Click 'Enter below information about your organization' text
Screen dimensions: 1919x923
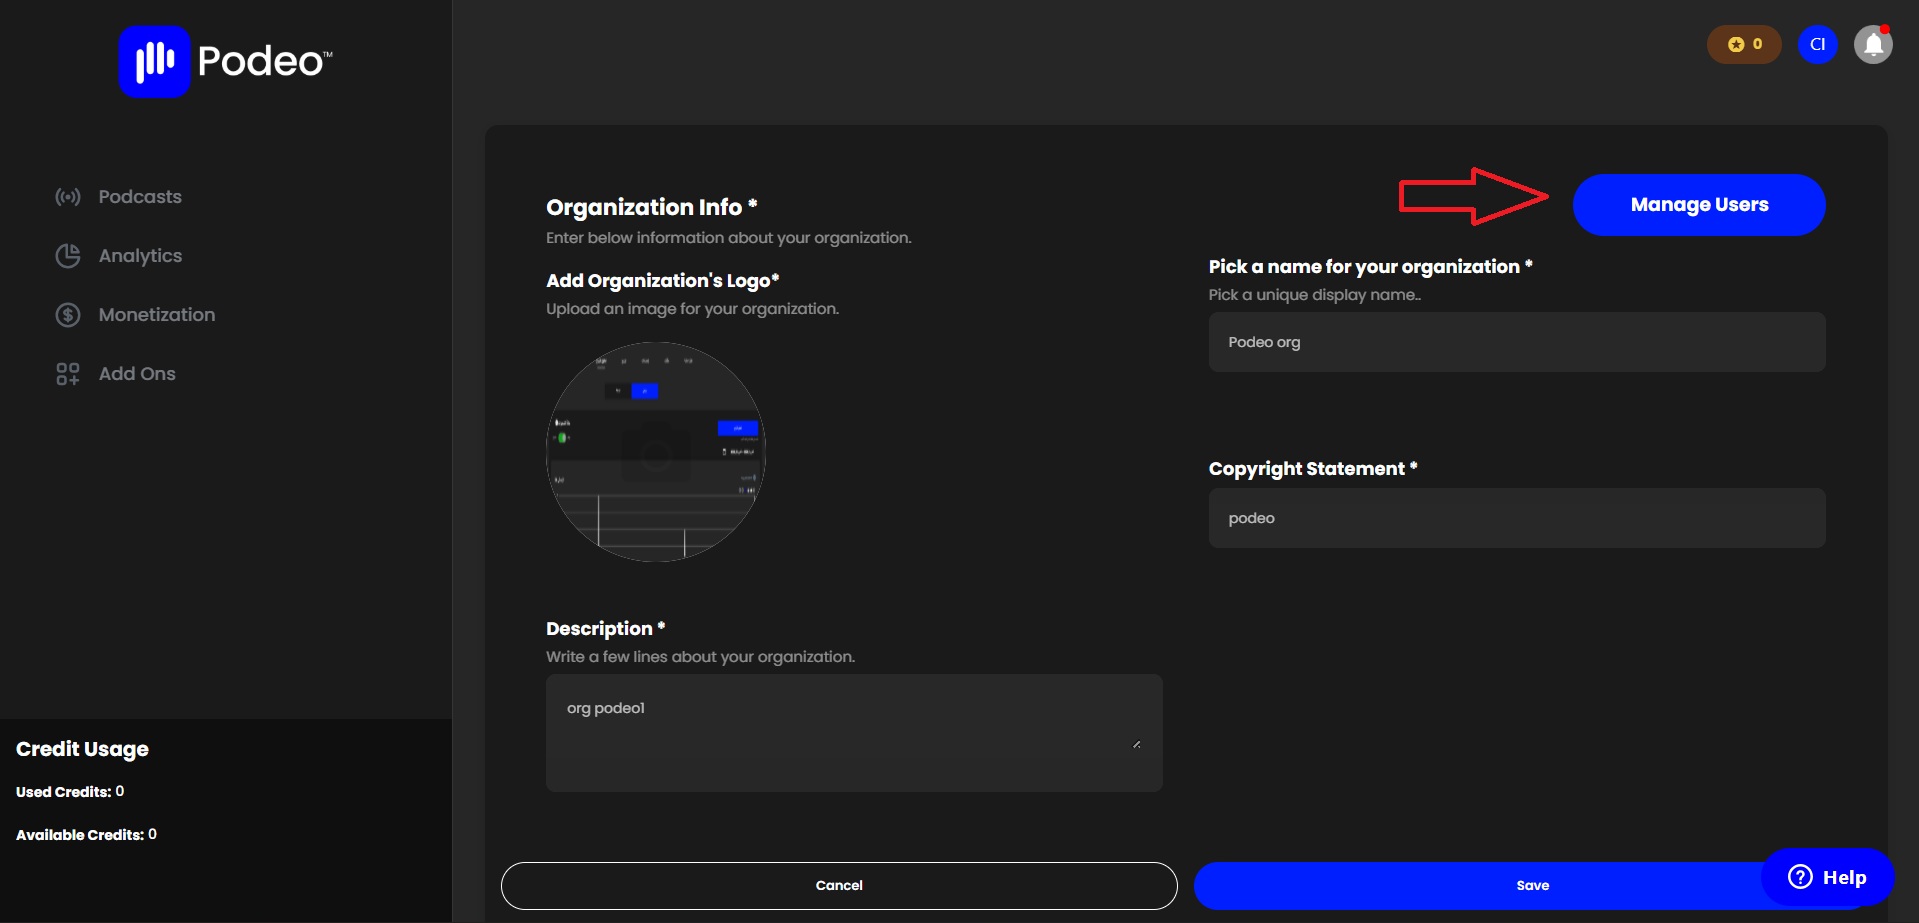(728, 238)
